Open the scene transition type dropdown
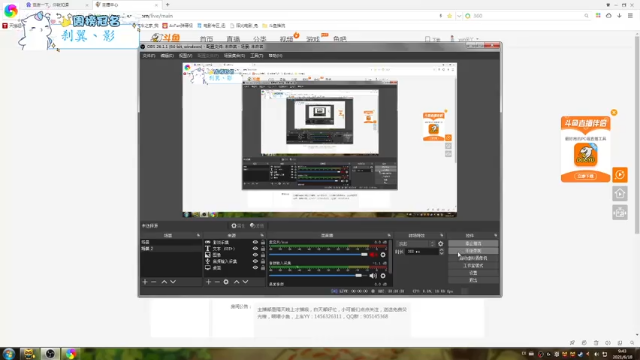Image resolution: width=640 pixels, height=360 pixels. tap(415, 244)
